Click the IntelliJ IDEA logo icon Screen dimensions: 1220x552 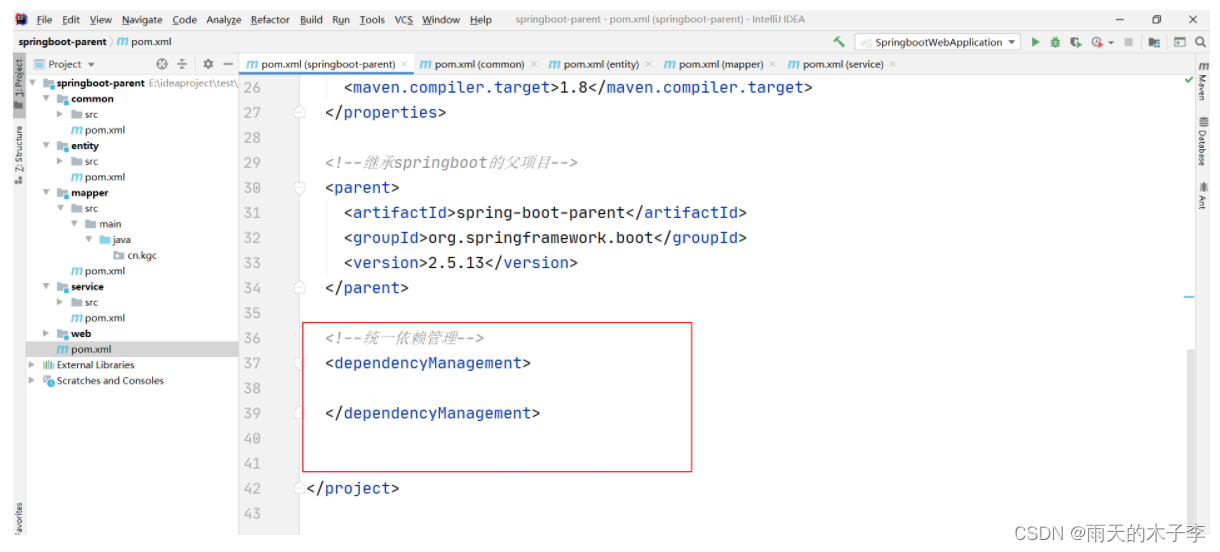point(21,19)
